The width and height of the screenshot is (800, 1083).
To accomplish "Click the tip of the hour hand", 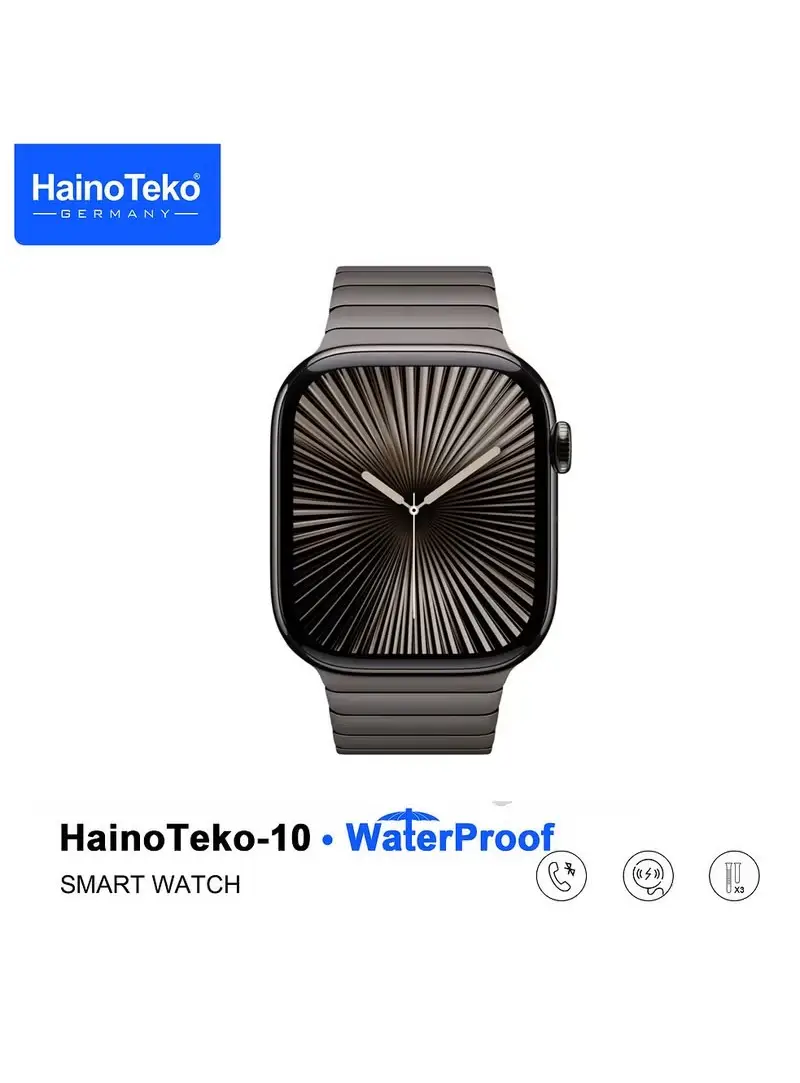I will [x=366, y=474].
